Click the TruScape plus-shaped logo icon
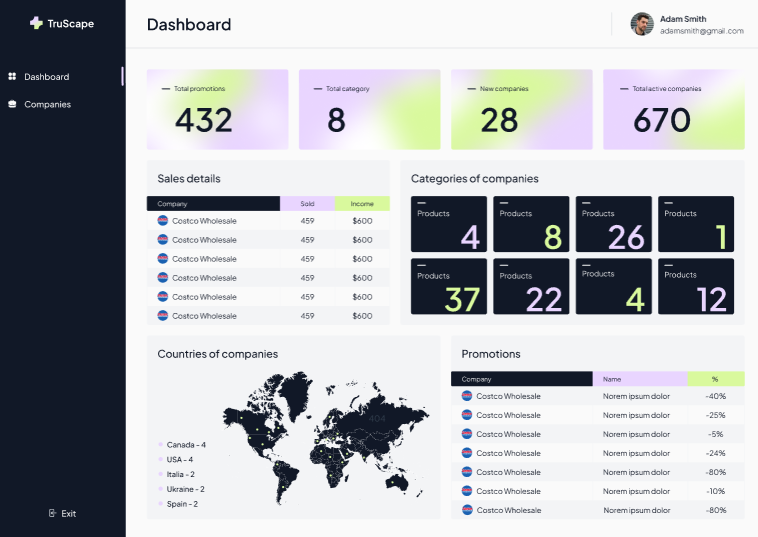 (x=36, y=23)
